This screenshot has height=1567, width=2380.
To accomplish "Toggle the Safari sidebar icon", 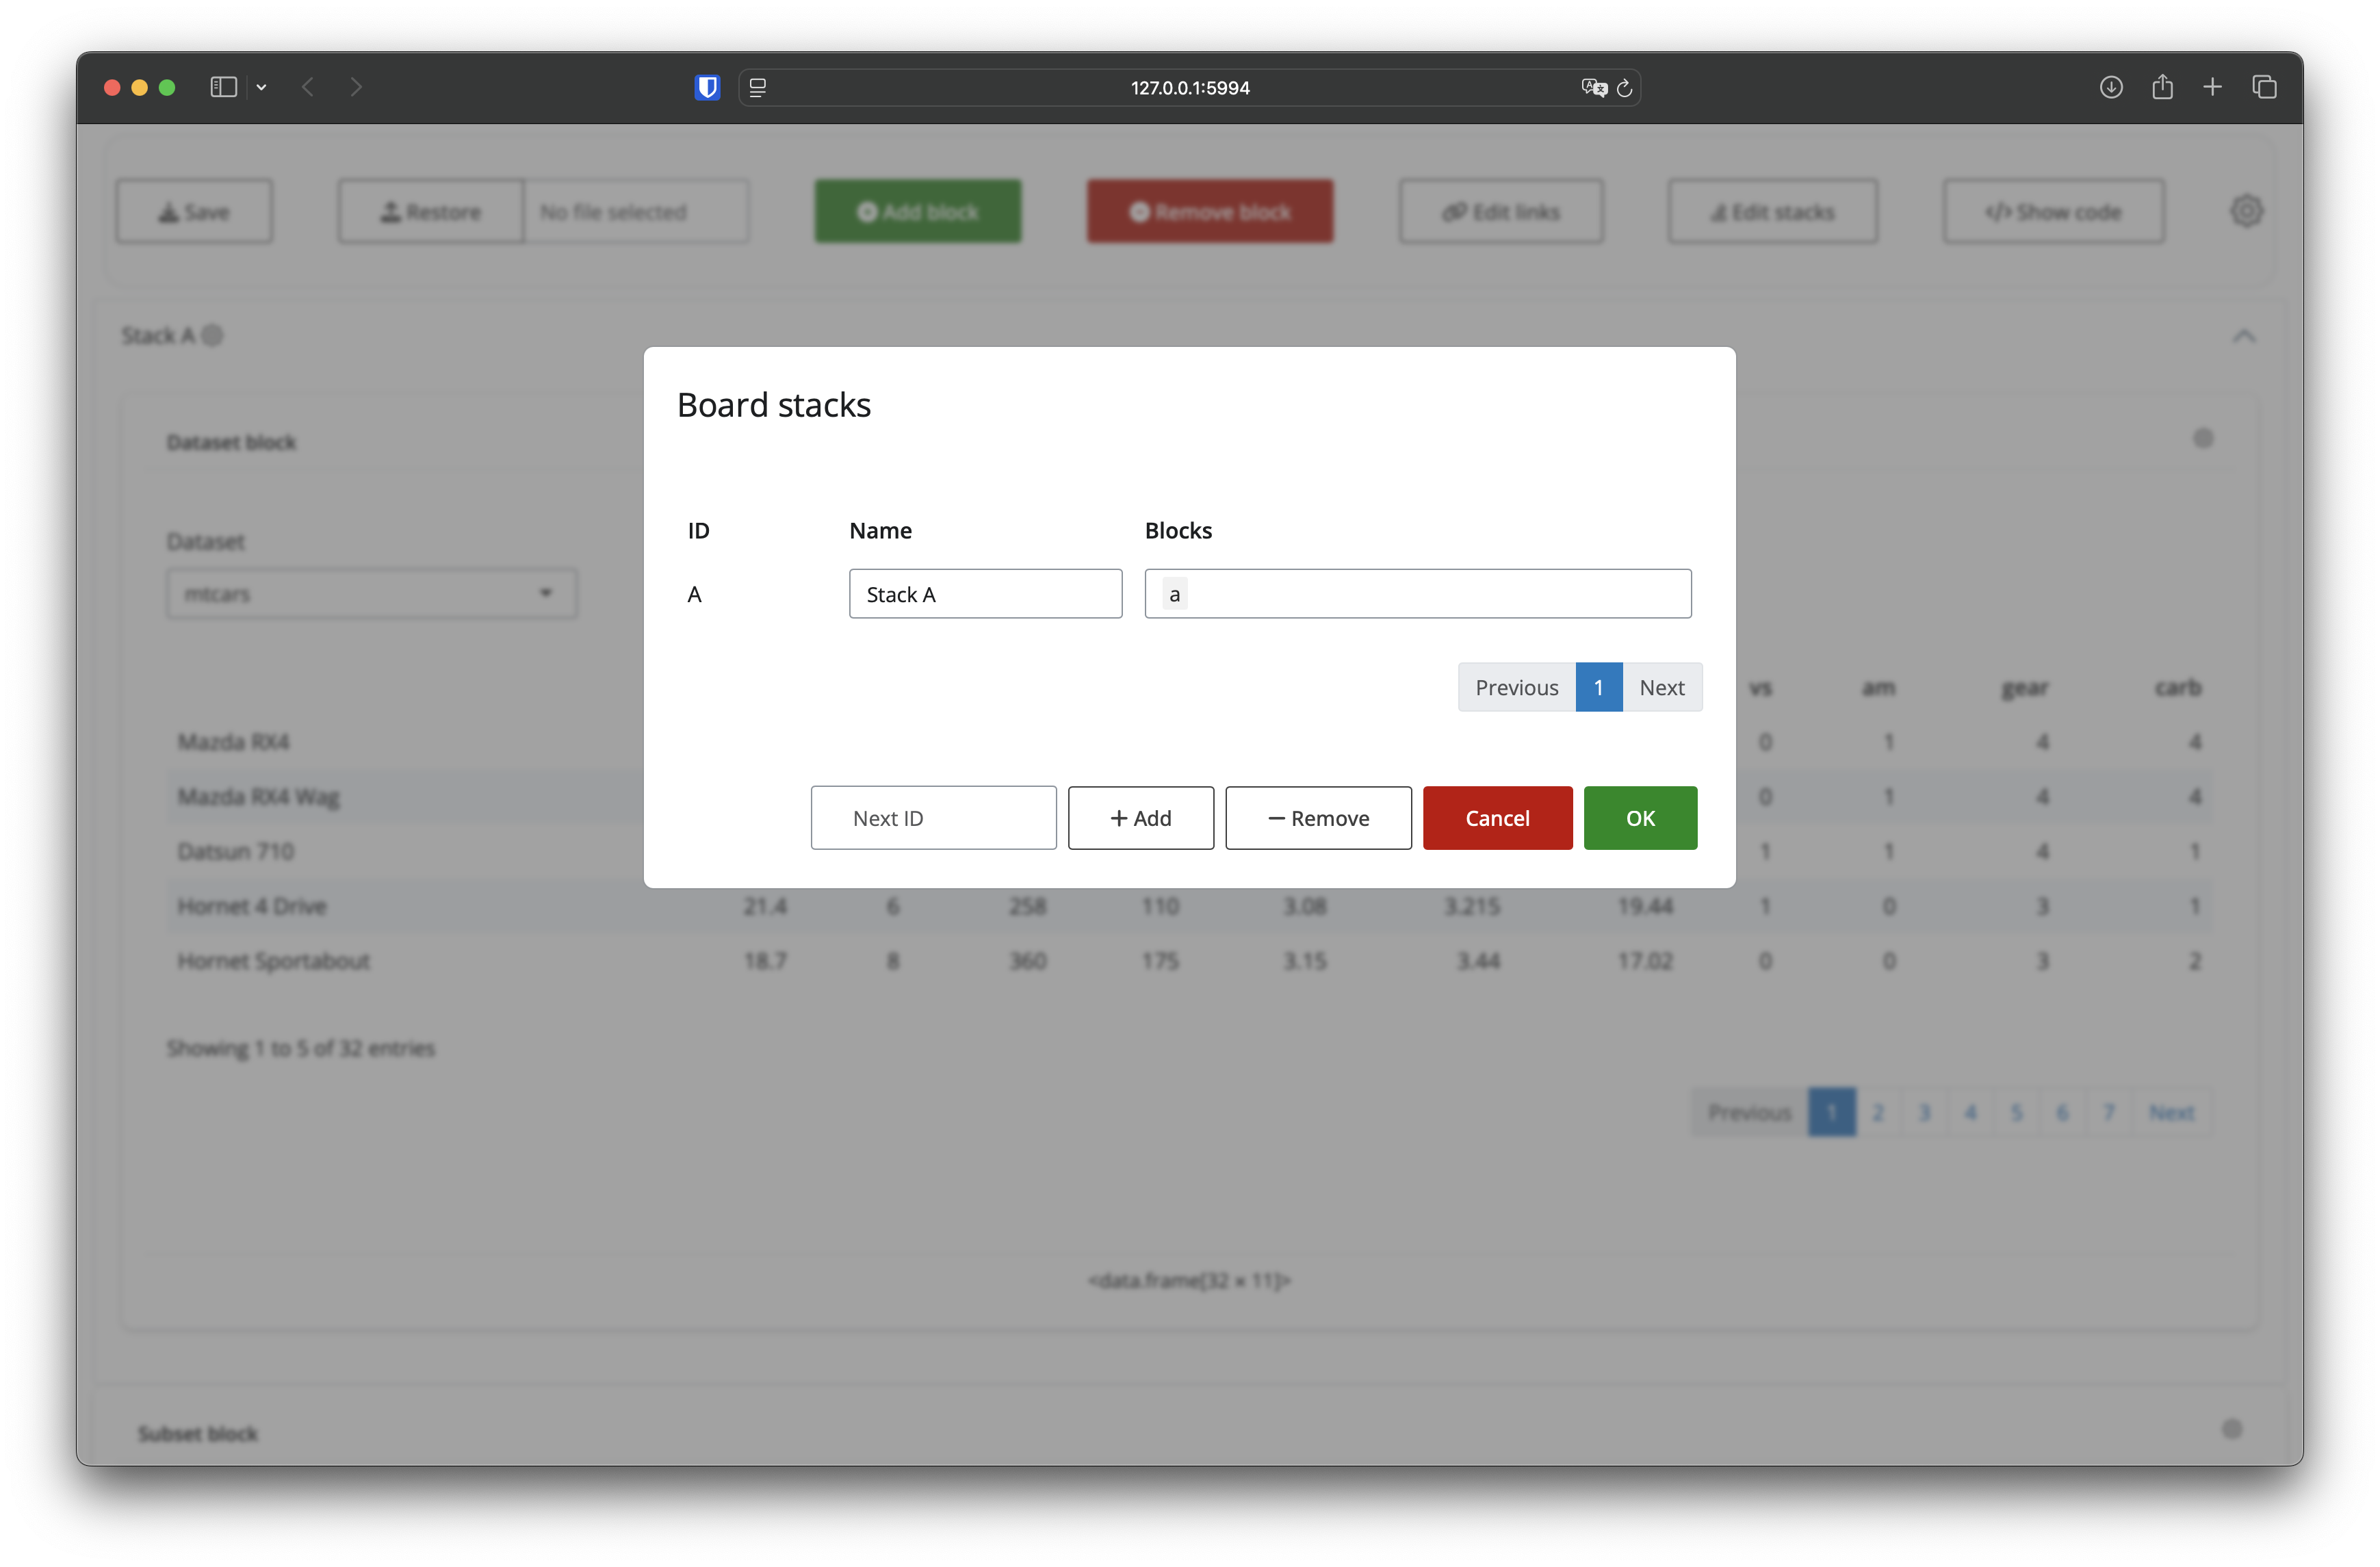I will click(x=223, y=88).
